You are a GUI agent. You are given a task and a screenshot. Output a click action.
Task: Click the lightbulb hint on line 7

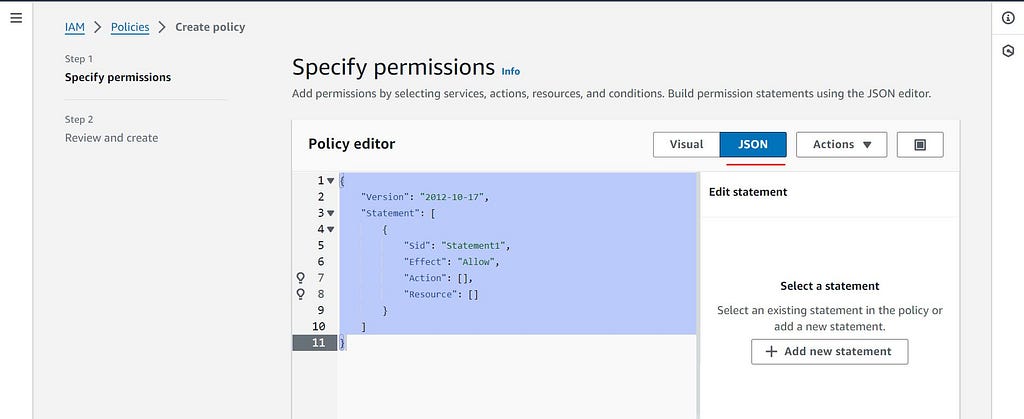300,278
